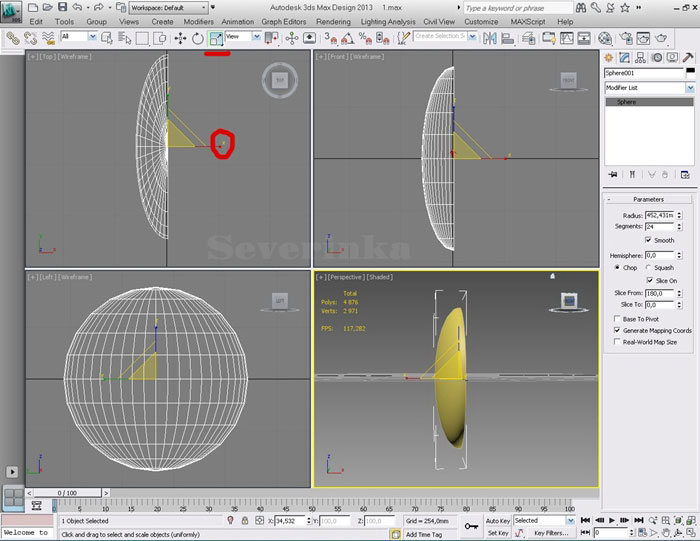This screenshot has height=541, width=700.
Task: Switch to the Hierarchy panel icon
Action: (641, 58)
